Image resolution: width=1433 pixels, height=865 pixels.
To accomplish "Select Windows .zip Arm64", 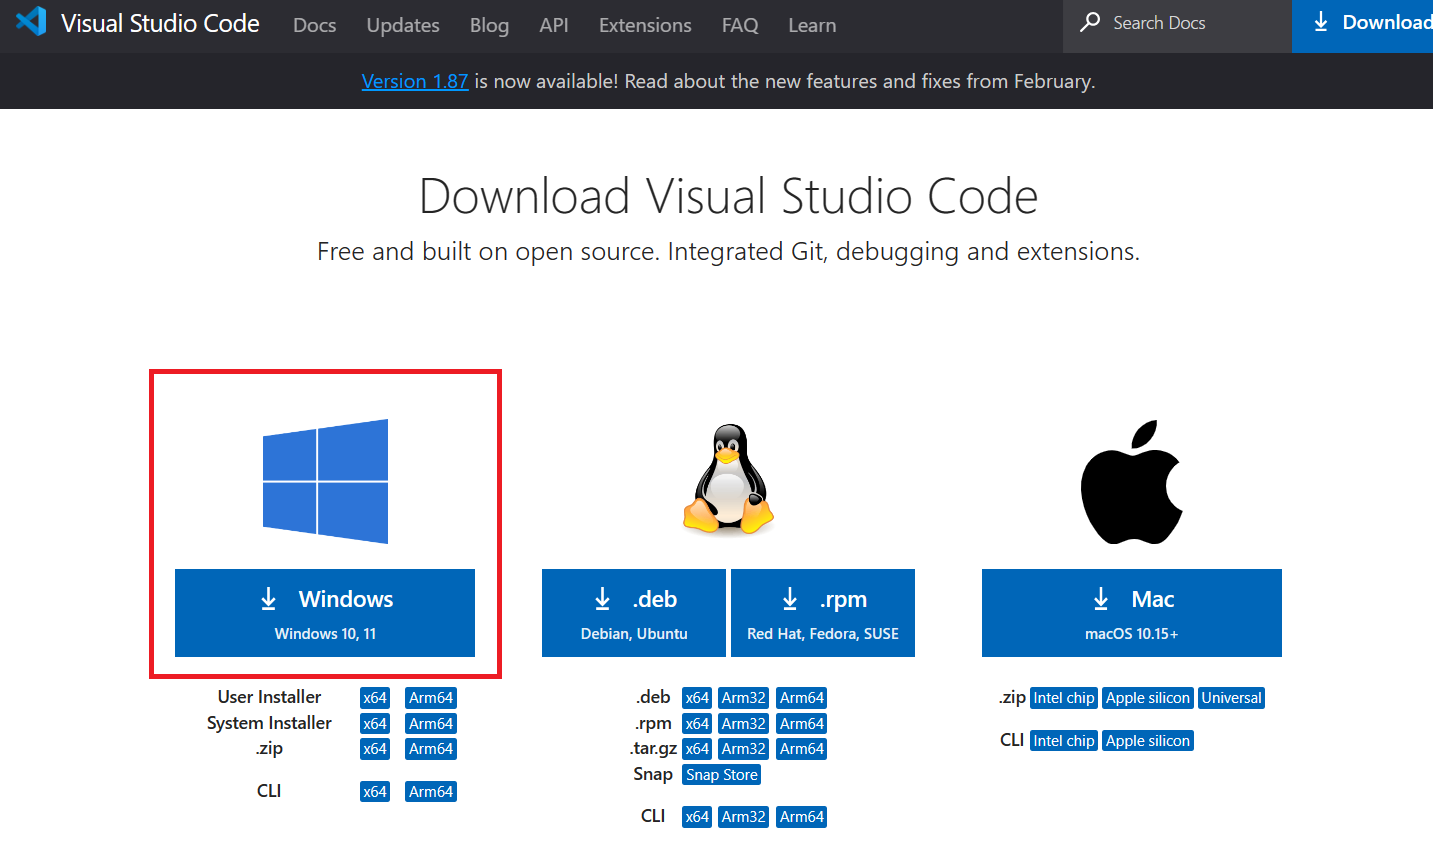I will coord(431,749).
